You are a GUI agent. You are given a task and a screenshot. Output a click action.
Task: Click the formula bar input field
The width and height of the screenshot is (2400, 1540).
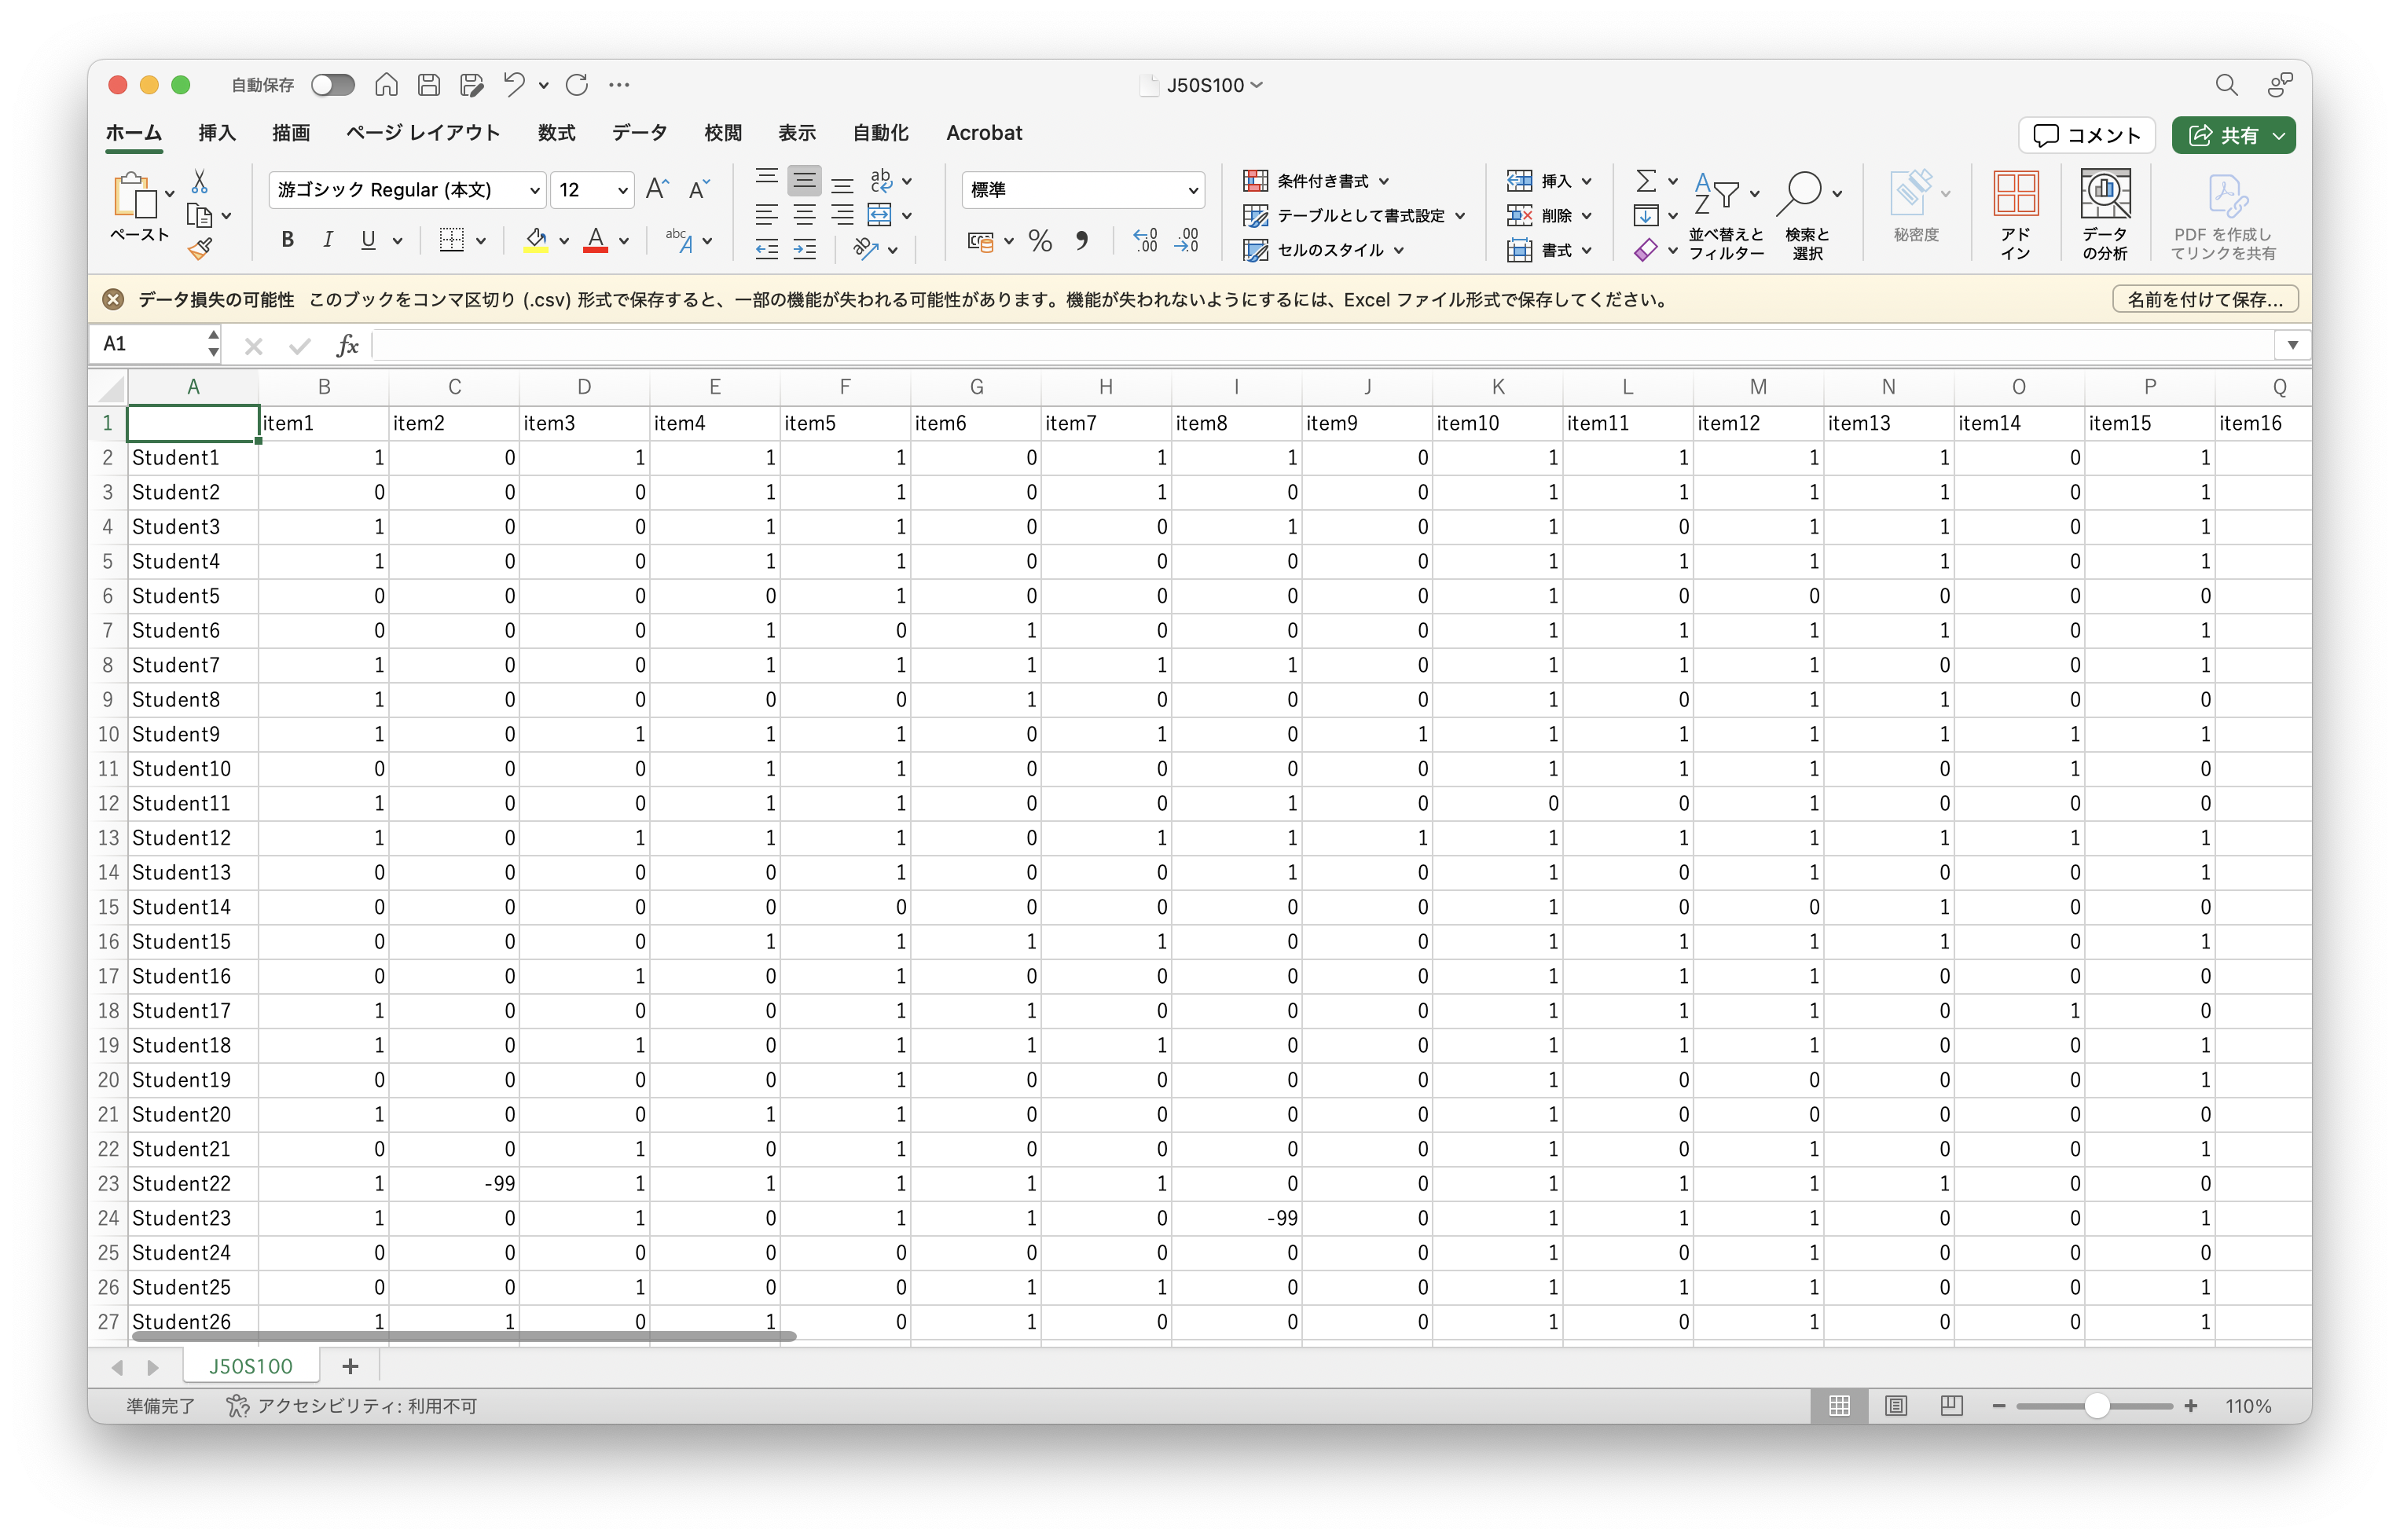[x=1300, y=345]
